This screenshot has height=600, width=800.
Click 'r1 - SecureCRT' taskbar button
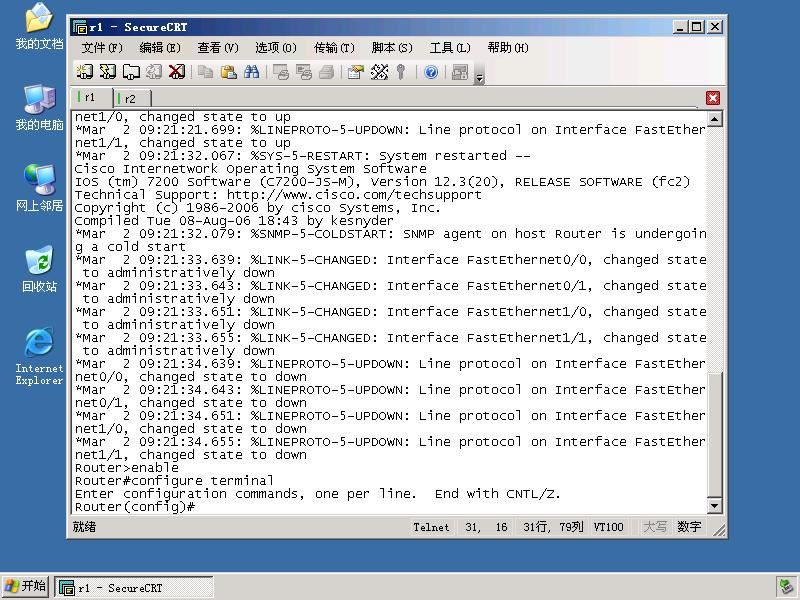(x=133, y=588)
